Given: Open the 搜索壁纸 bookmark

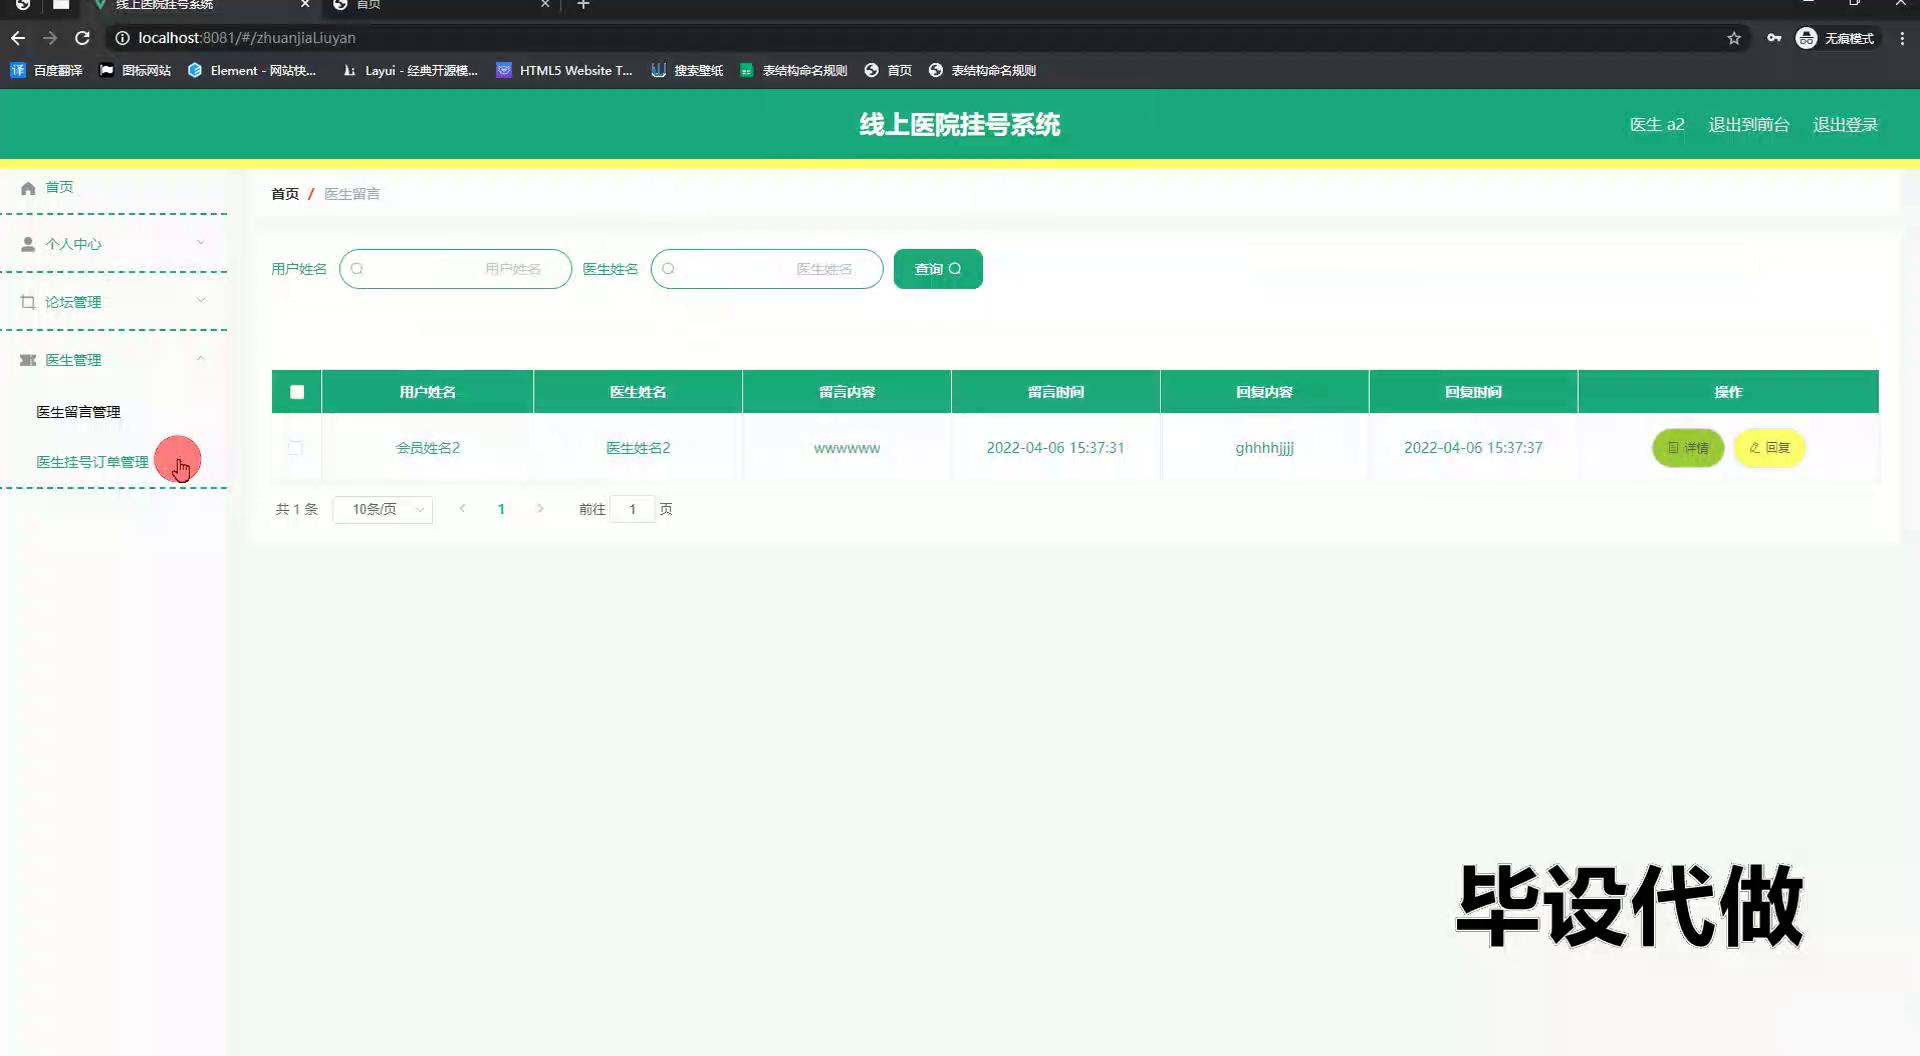Looking at the screenshot, I should coord(687,70).
